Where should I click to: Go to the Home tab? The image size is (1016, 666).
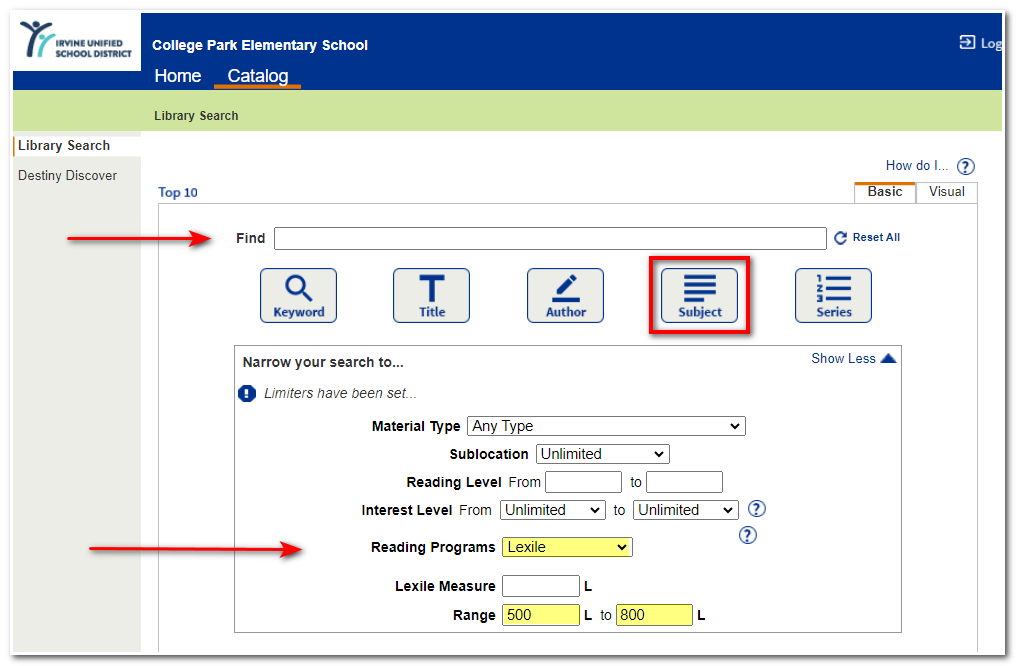tap(178, 76)
